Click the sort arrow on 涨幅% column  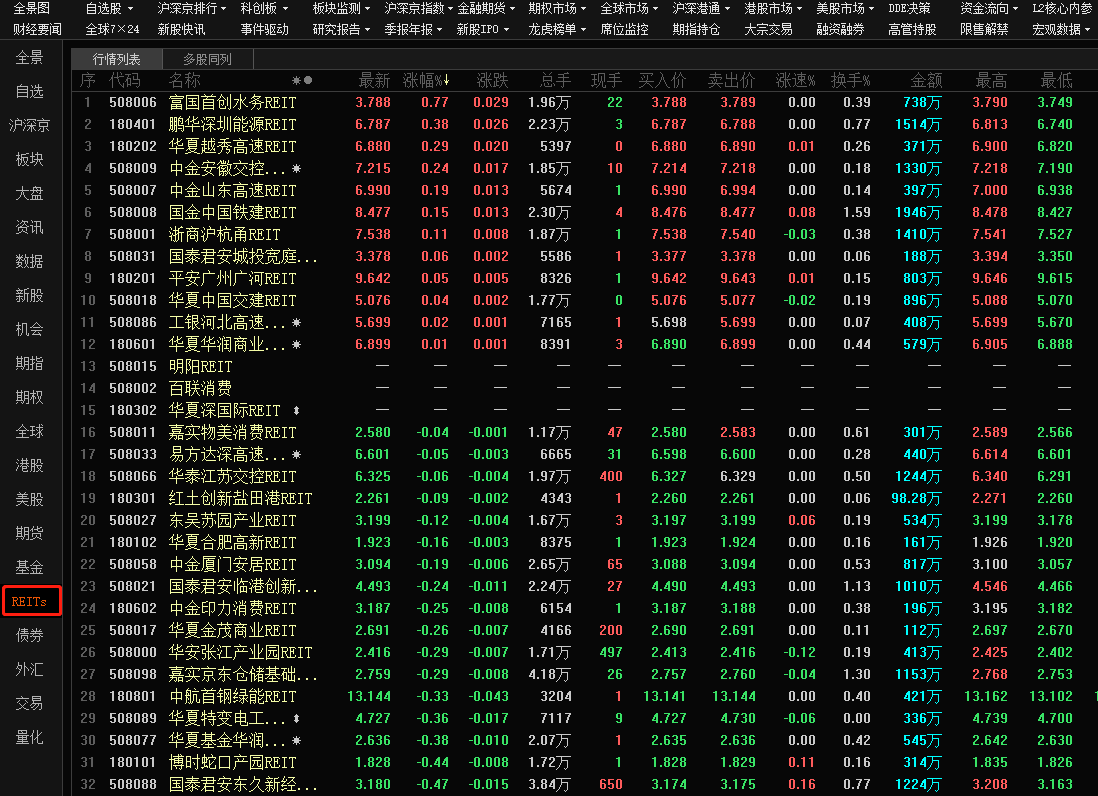[x=447, y=81]
